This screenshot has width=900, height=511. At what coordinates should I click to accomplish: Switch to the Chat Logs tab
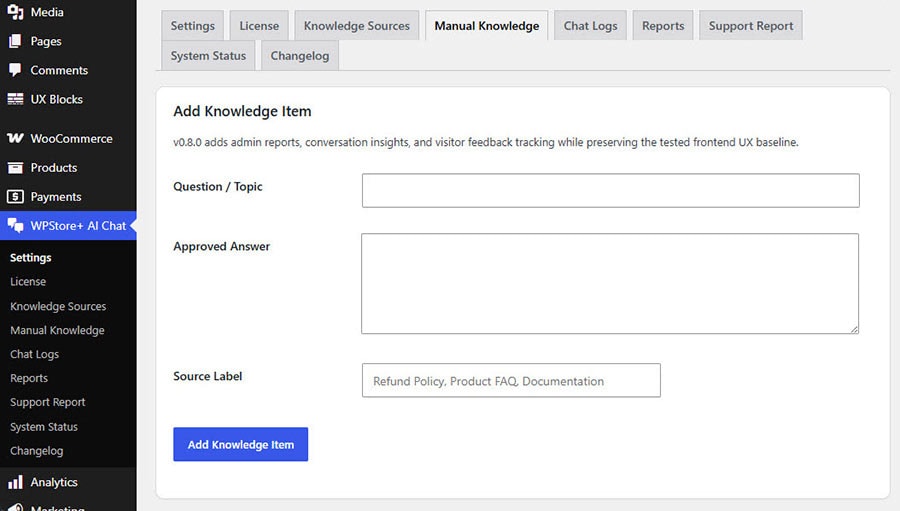pyautogui.click(x=591, y=25)
